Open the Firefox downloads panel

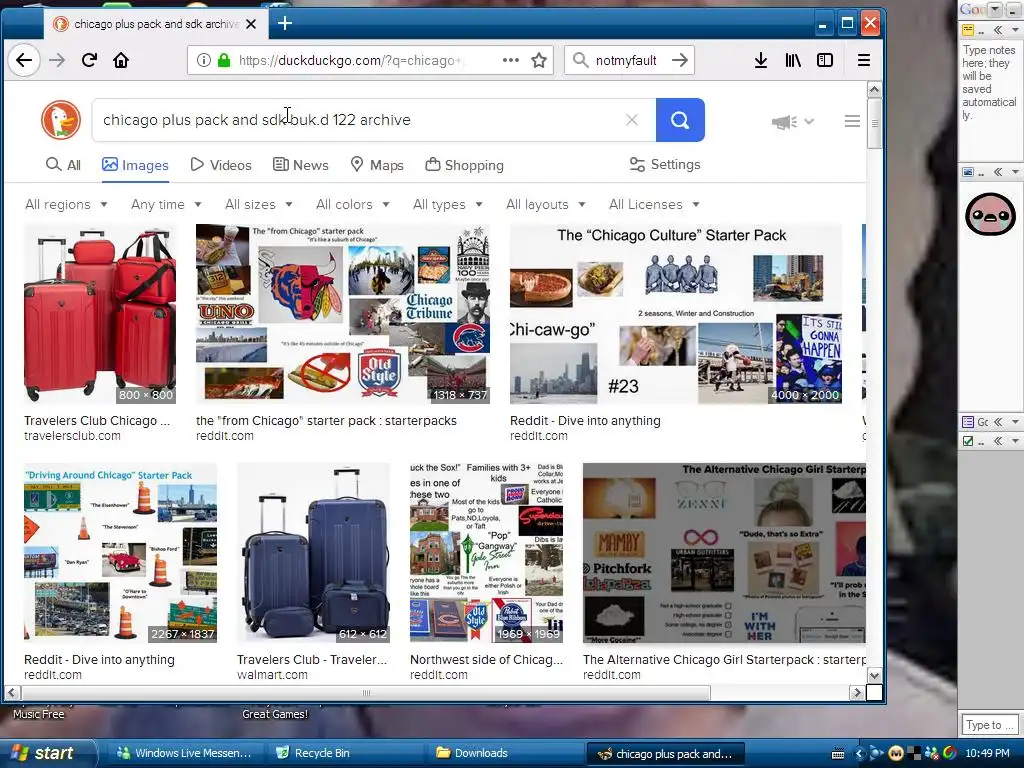pos(761,60)
